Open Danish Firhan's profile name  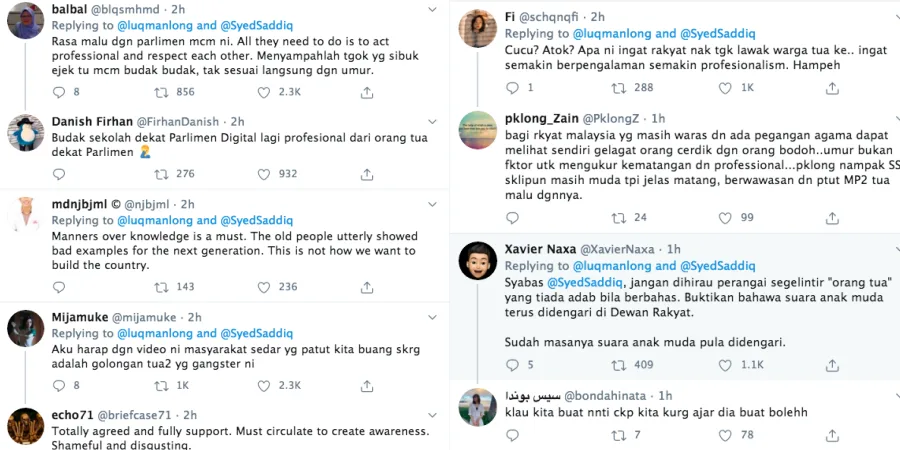tap(92, 122)
